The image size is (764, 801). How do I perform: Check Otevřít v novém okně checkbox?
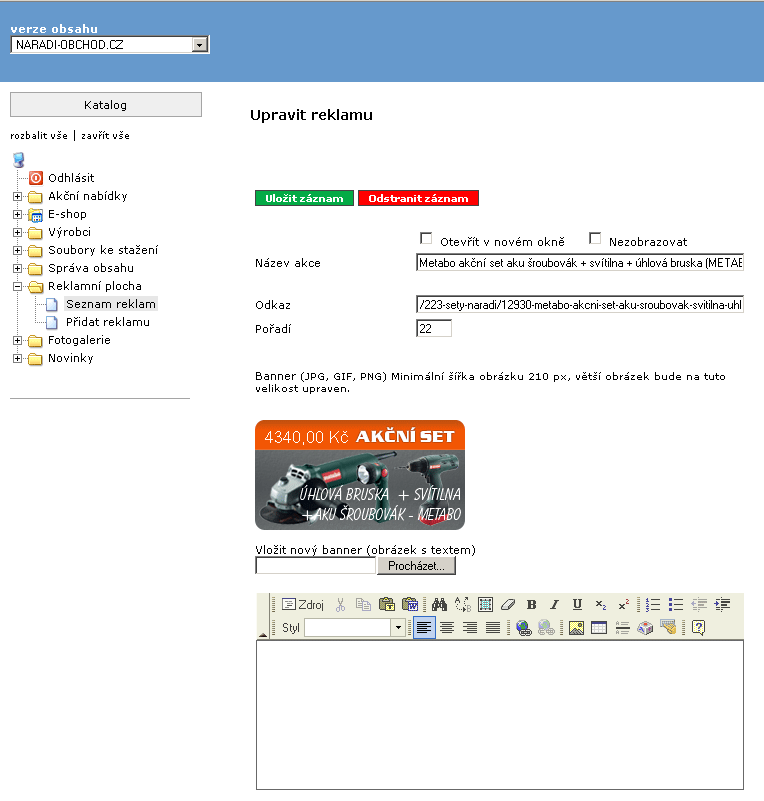pyautogui.click(x=426, y=238)
